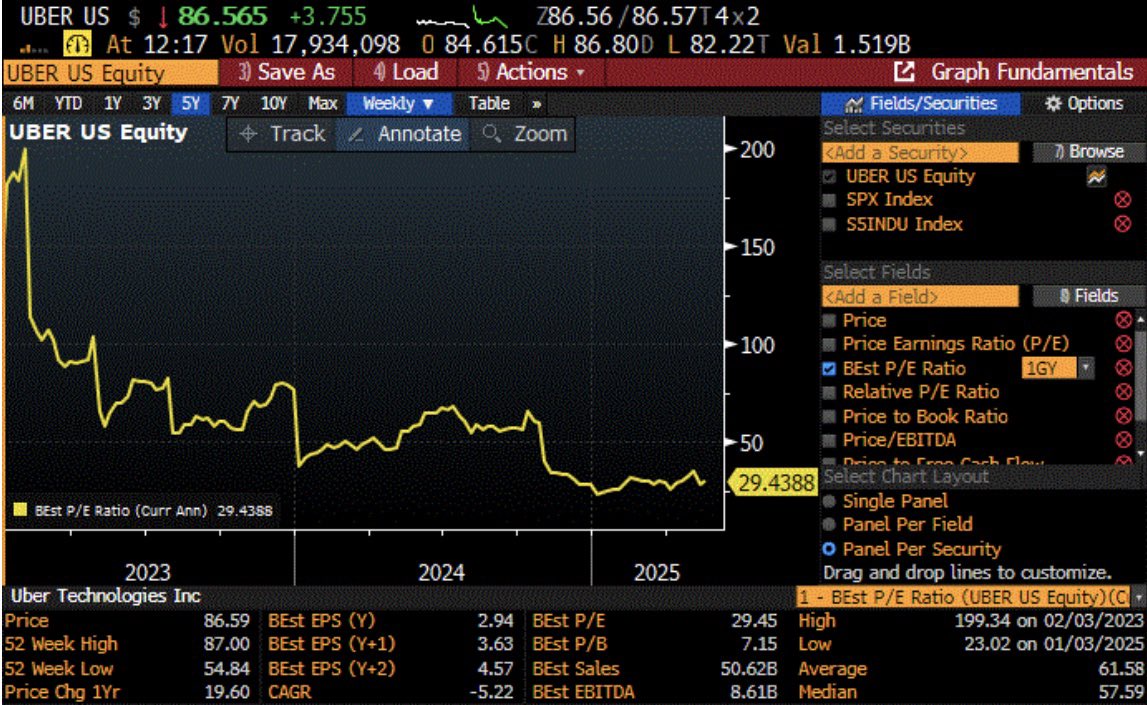Expand the 1GY dropdown for BEst P/E Ratio
This screenshot has width=1147, height=705.
pos(1086,369)
